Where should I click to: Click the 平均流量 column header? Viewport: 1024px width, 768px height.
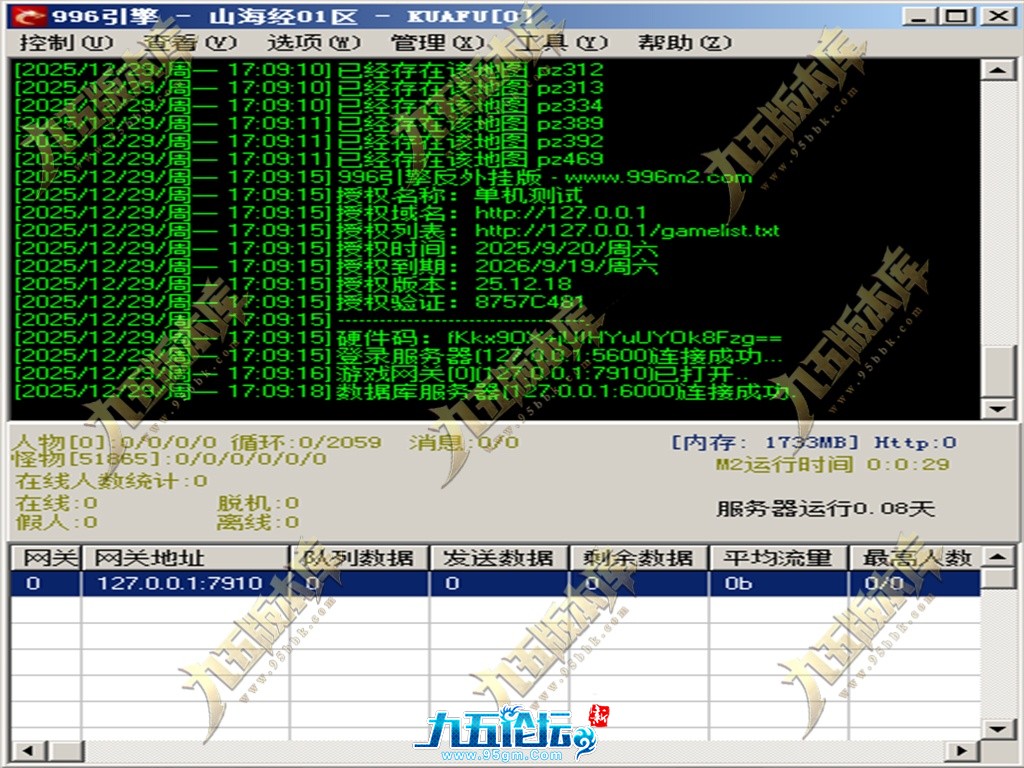click(x=778, y=558)
